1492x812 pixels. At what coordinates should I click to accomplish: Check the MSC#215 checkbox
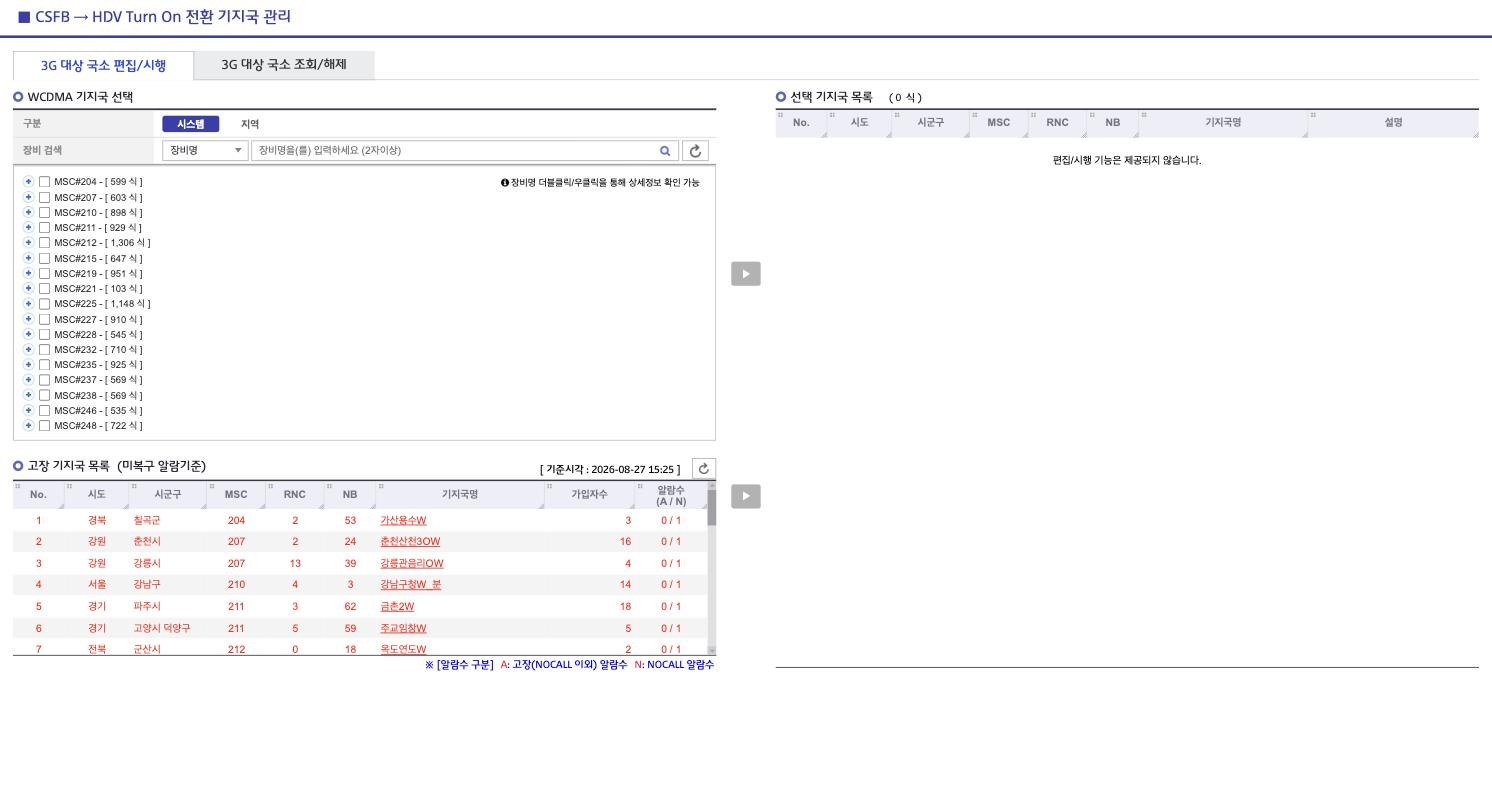coord(44,258)
